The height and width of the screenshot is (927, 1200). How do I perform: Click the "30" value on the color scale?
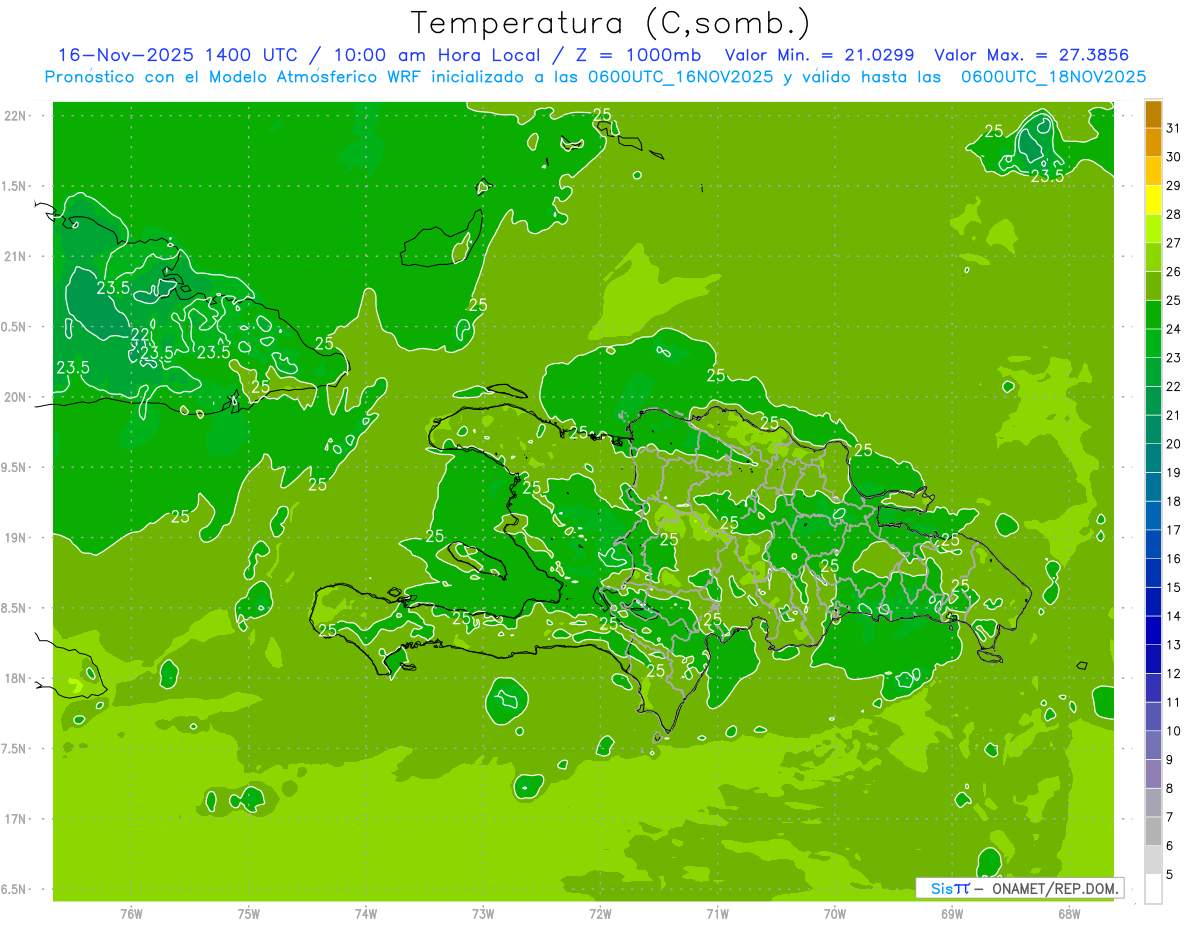point(1174,157)
